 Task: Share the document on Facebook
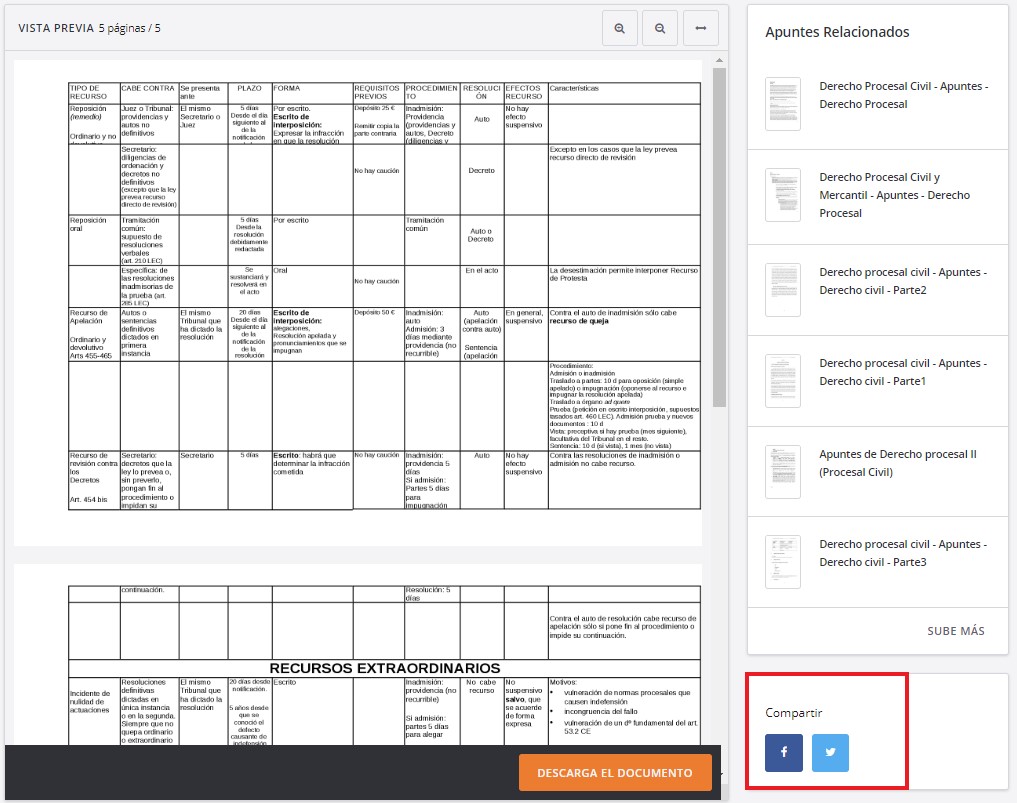(784, 753)
